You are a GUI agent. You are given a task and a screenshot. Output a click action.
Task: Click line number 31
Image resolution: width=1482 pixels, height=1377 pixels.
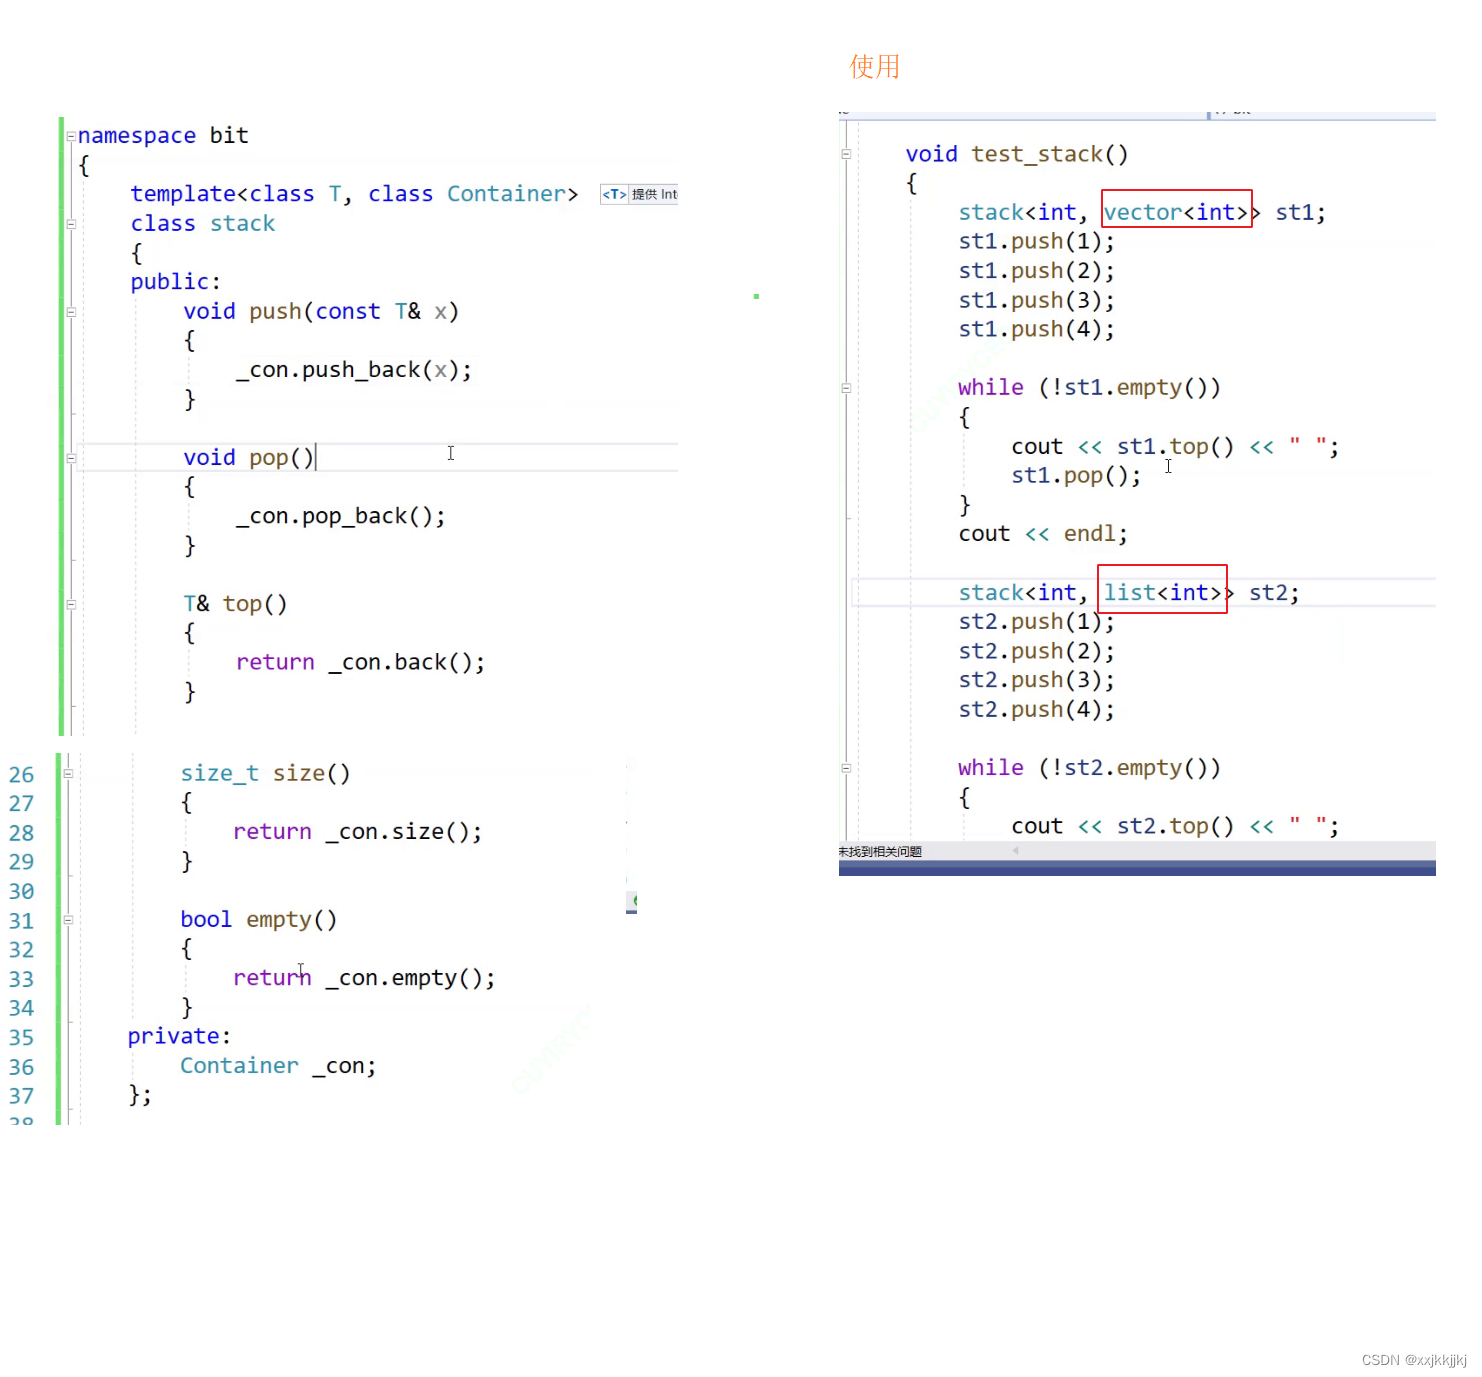[21, 921]
